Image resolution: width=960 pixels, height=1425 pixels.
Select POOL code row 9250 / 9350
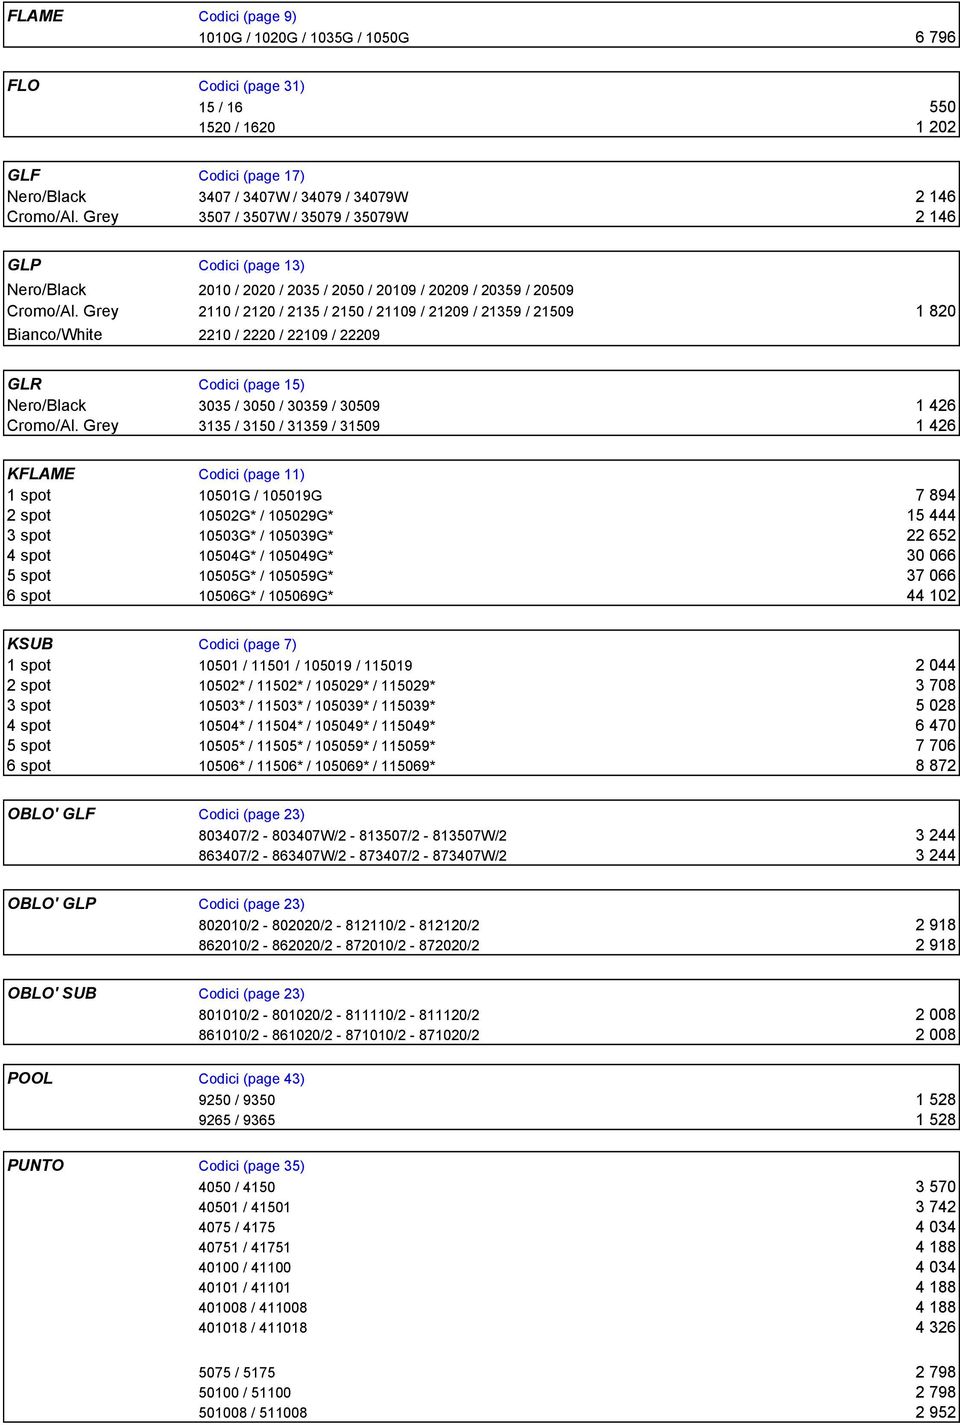[236, 1100]
